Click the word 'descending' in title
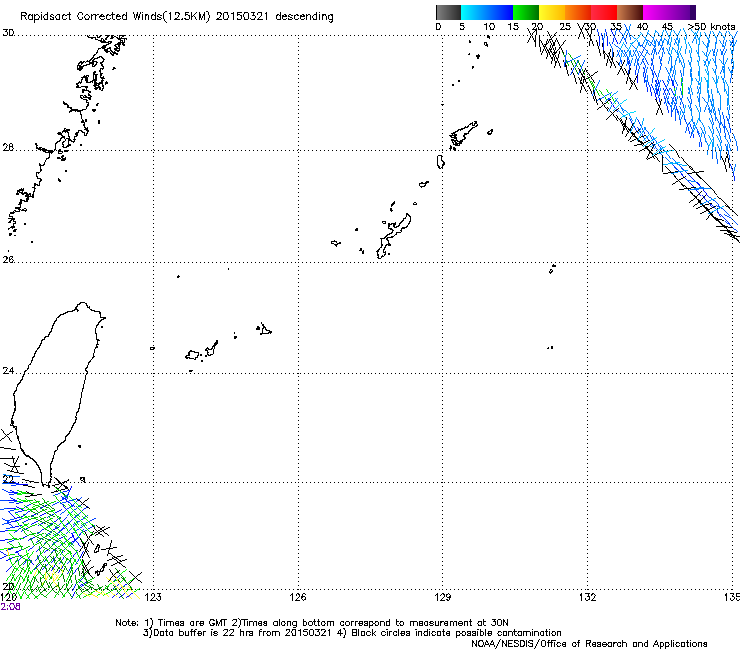 pyautogui.click(x=304, y=17)
